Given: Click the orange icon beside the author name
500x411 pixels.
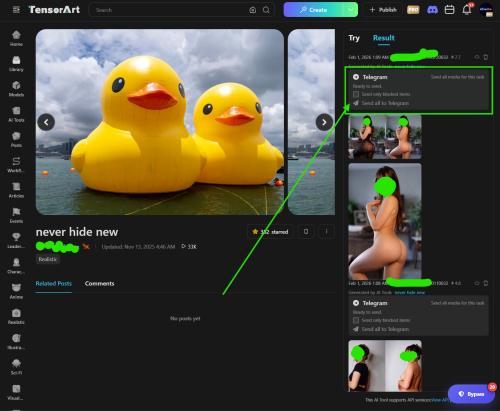Looking at the screenshot, I should pyautogui.click(x=86, y=247).
